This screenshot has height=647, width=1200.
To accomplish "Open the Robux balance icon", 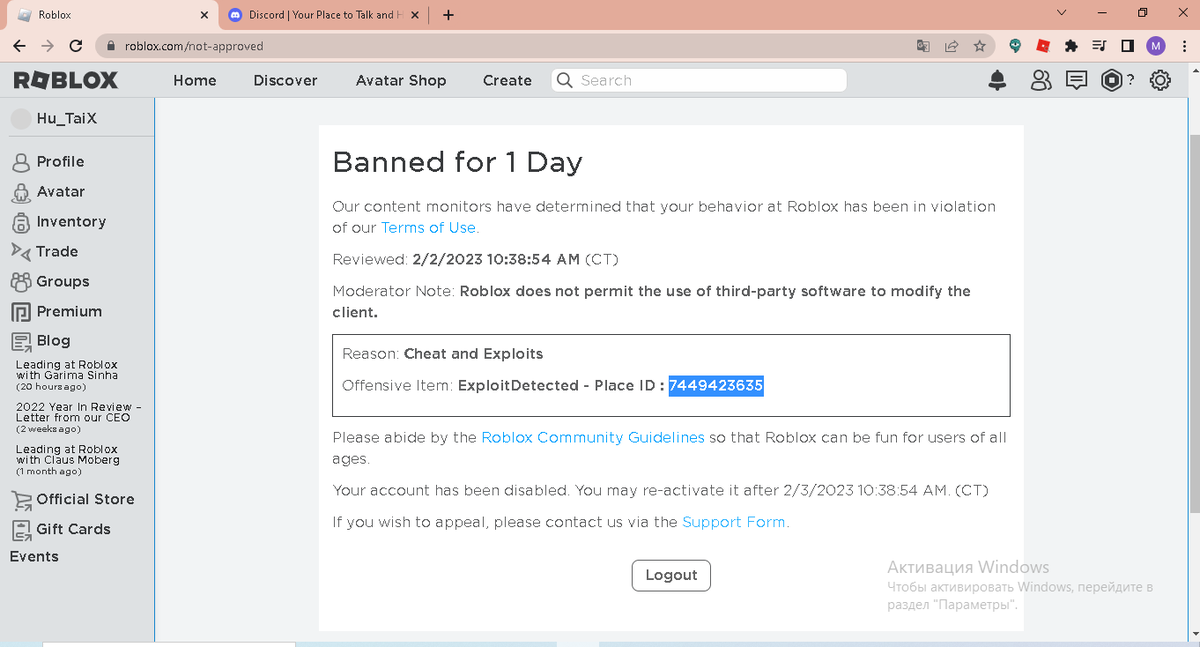I will point(1112,80).
